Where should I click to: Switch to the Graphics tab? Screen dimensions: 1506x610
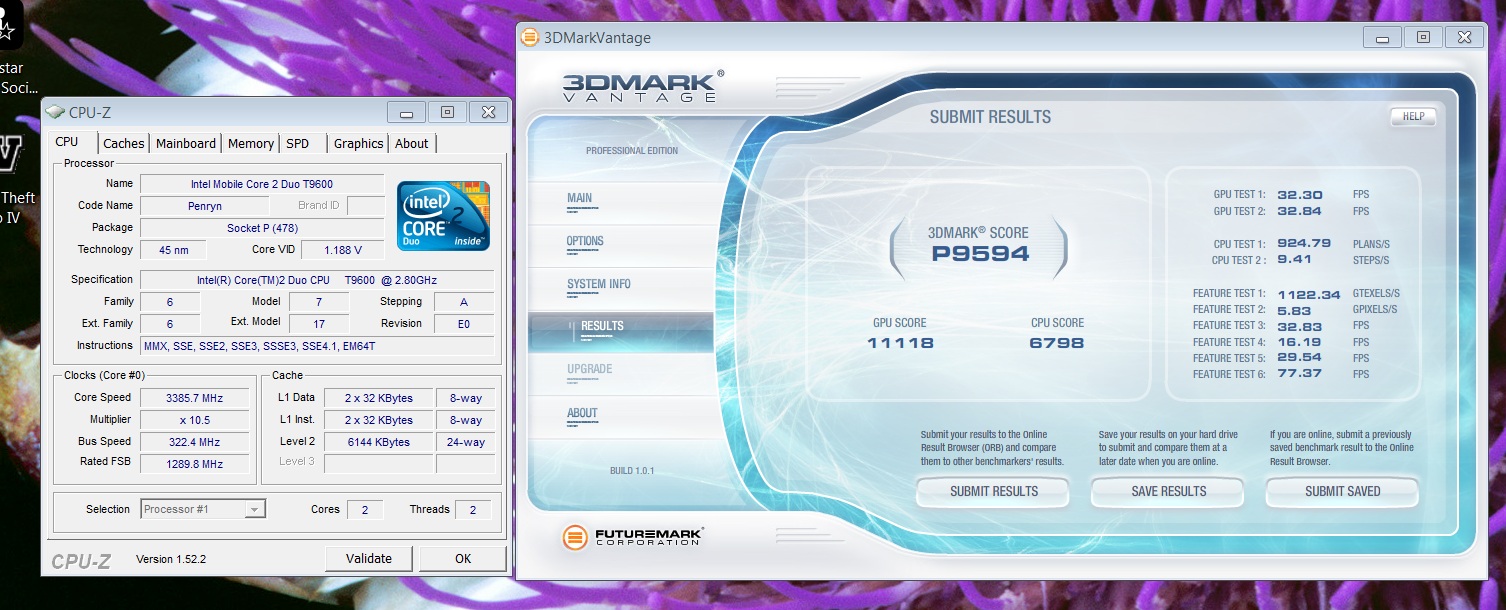(358, 144)
